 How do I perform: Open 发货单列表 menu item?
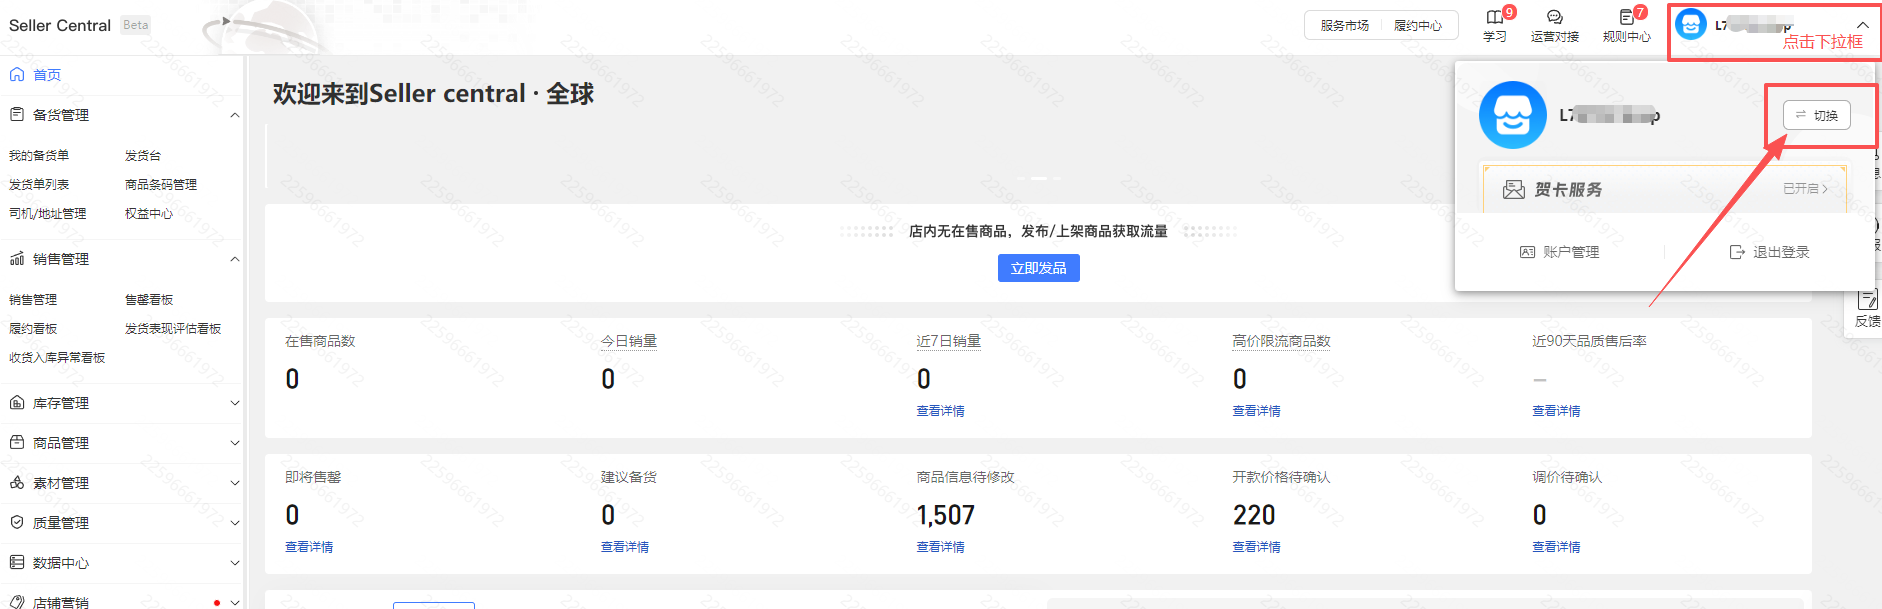39,185
